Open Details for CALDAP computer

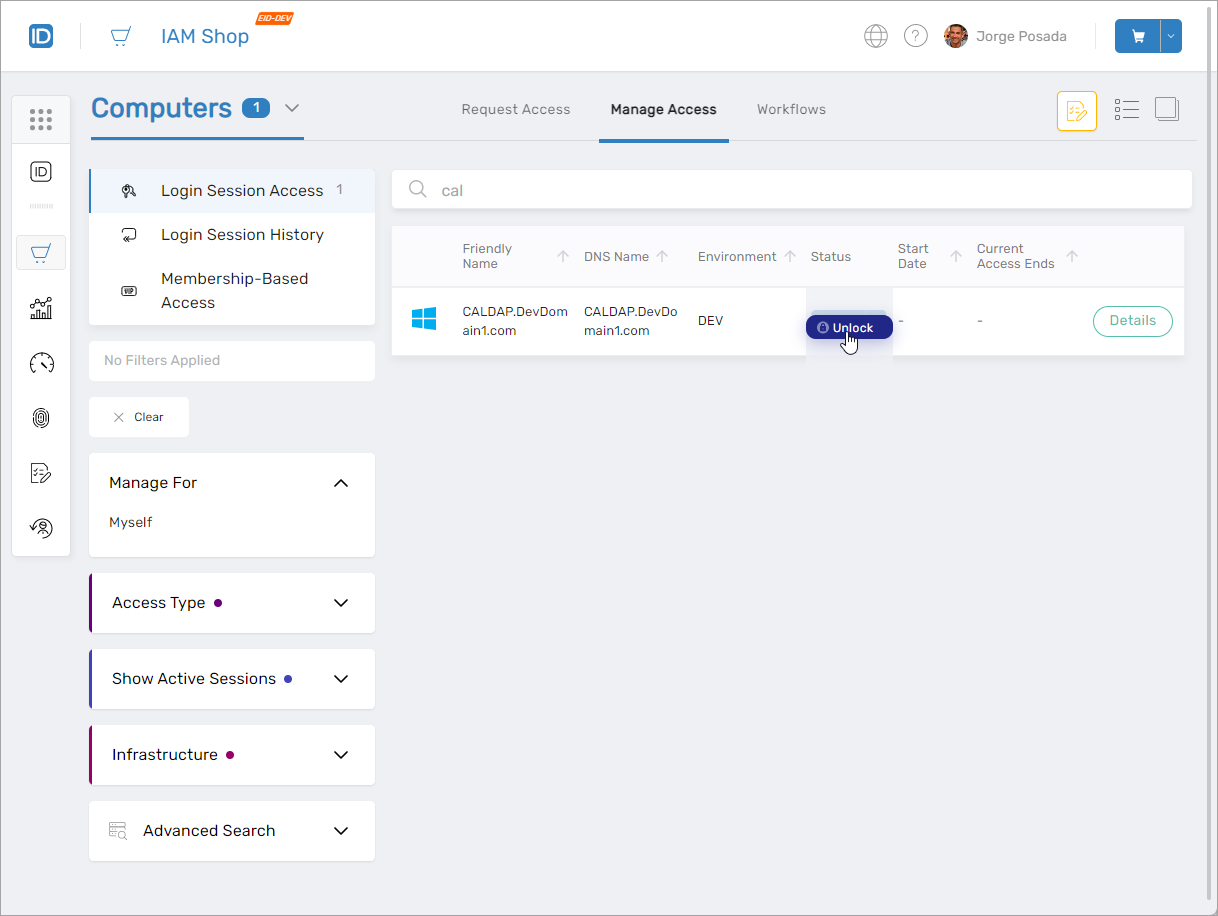click(x=1132, y=321)
